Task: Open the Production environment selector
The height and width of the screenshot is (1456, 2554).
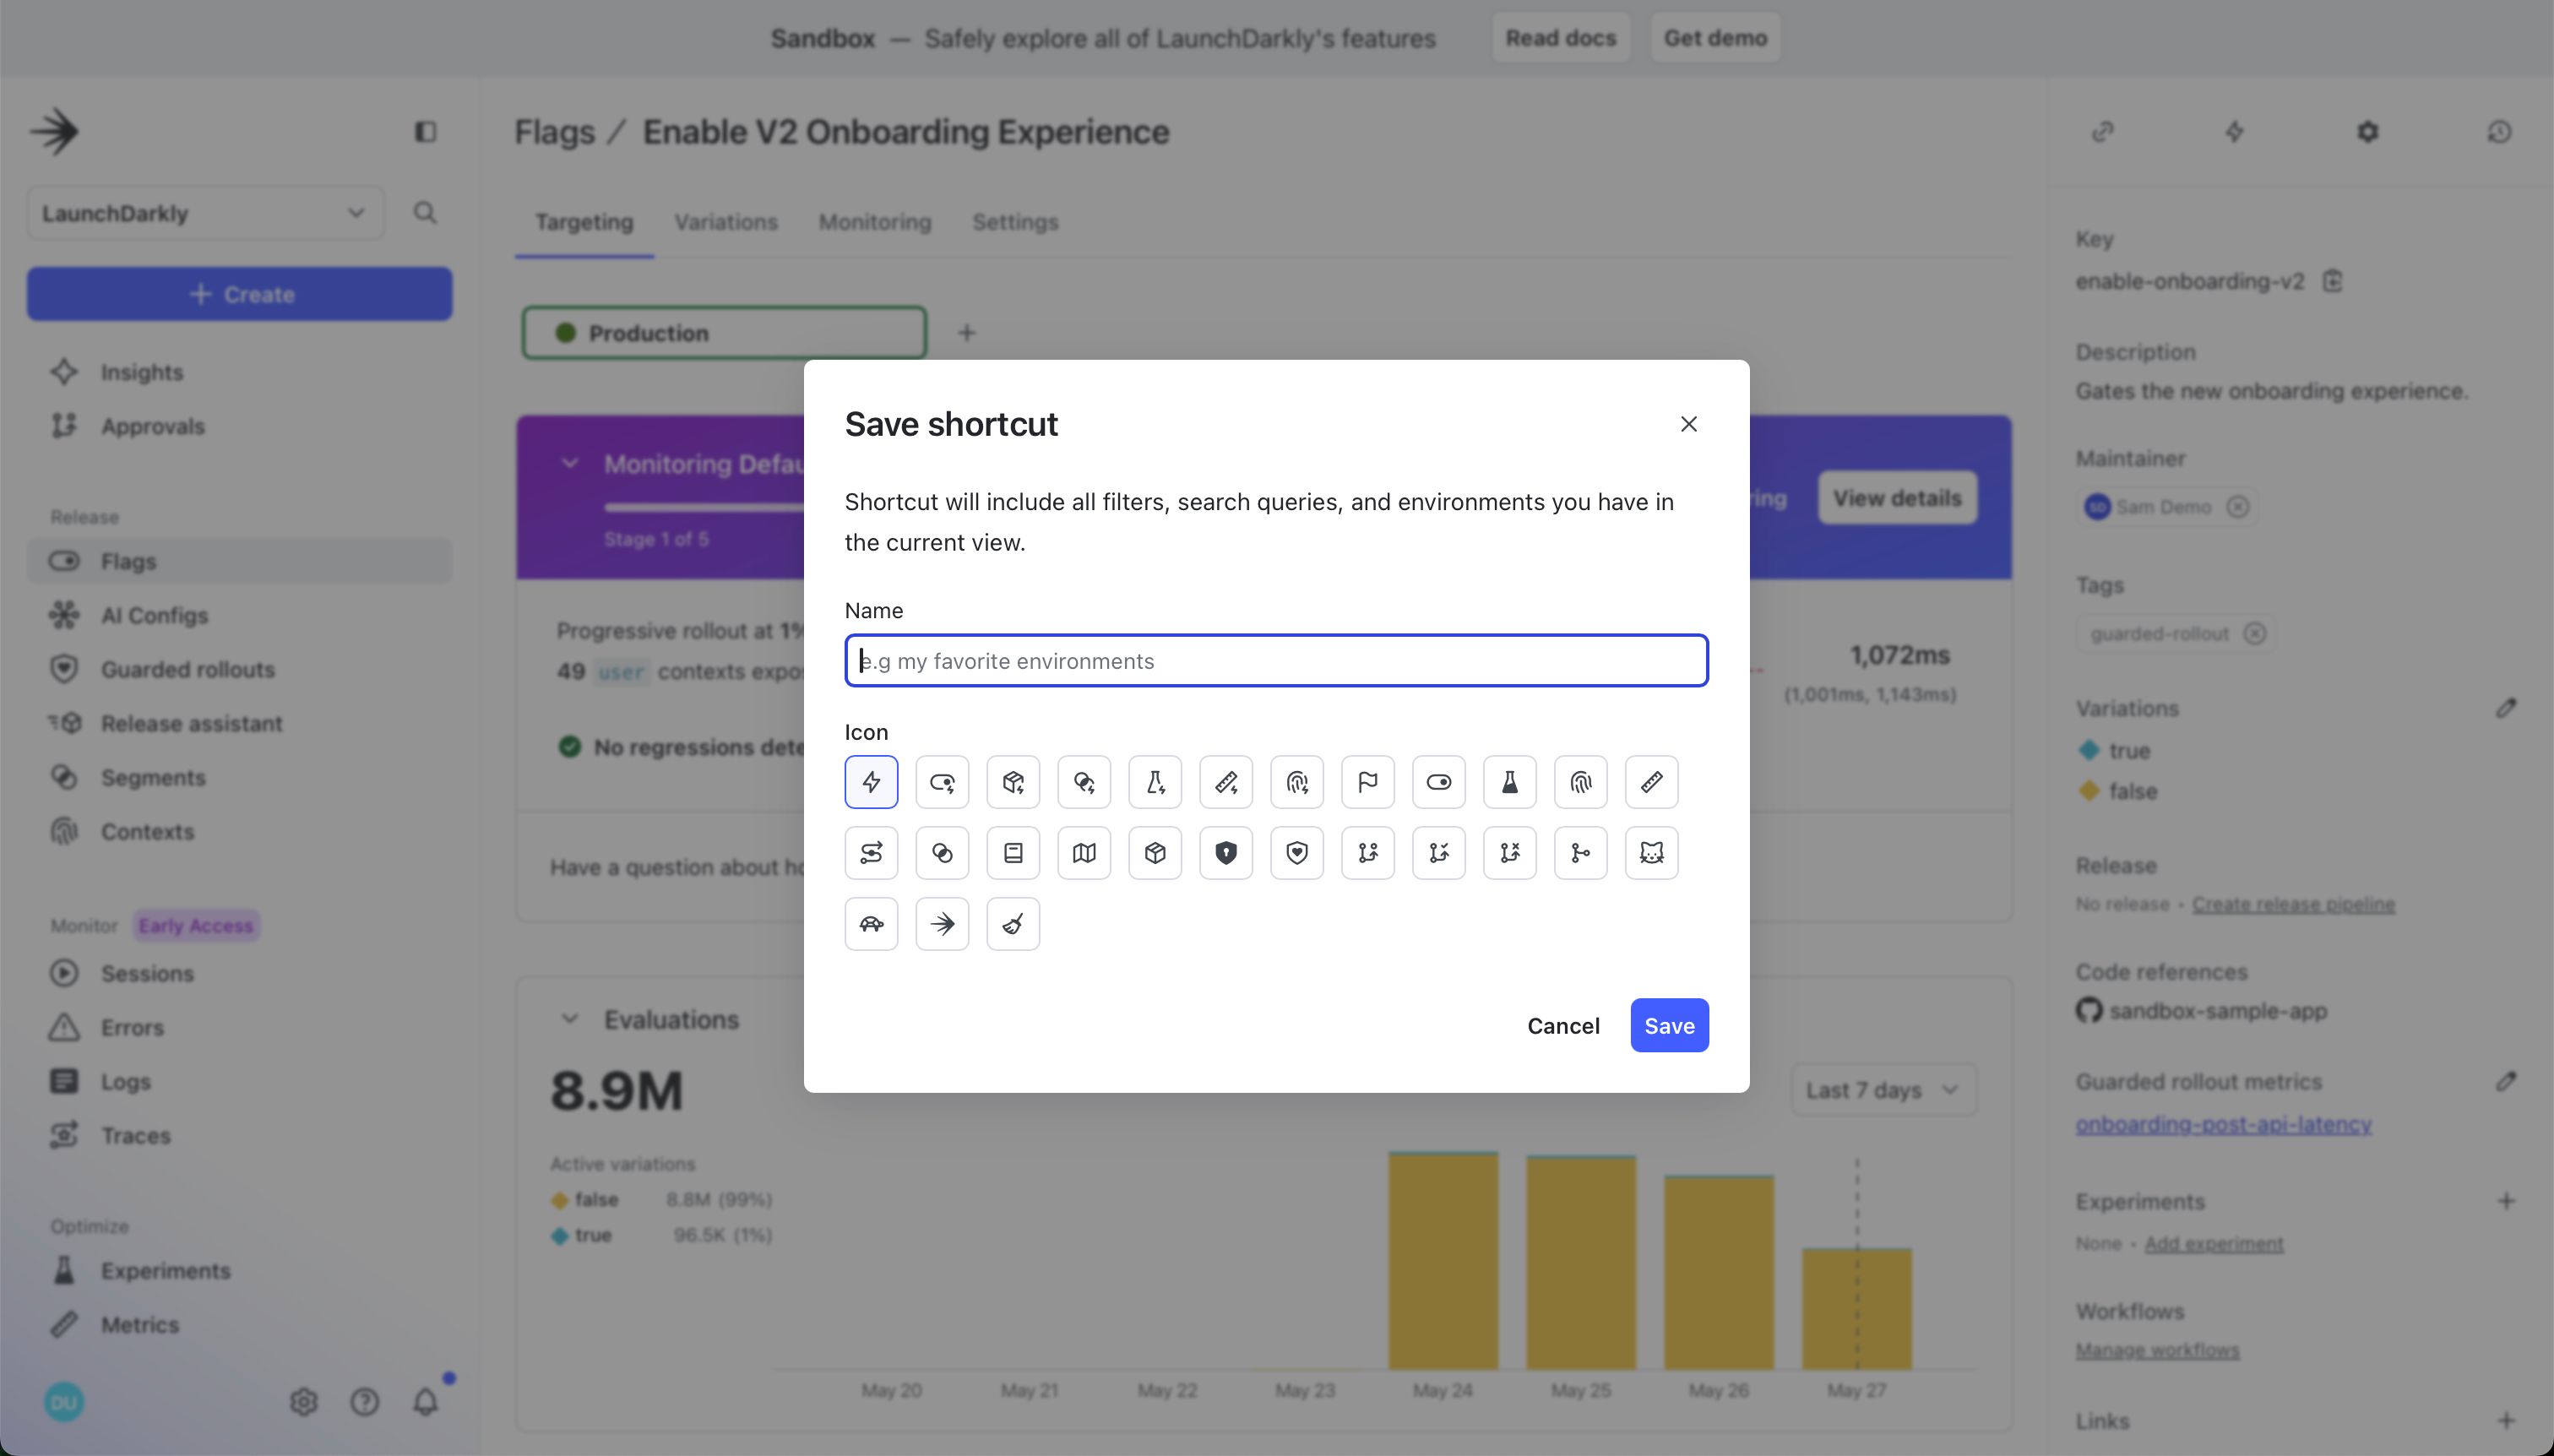Action: tap(724, 333)
